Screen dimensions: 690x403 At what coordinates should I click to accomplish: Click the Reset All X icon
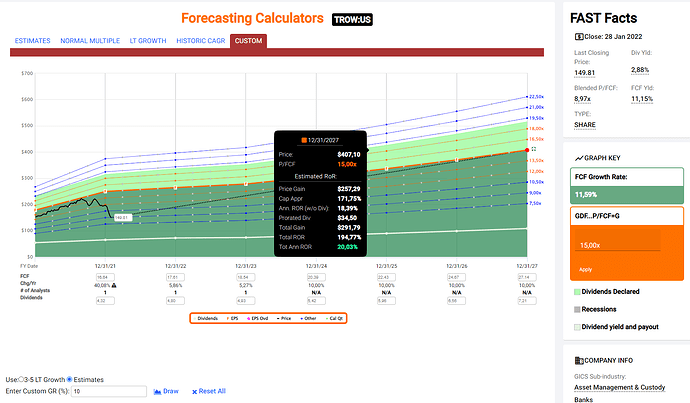195,391
